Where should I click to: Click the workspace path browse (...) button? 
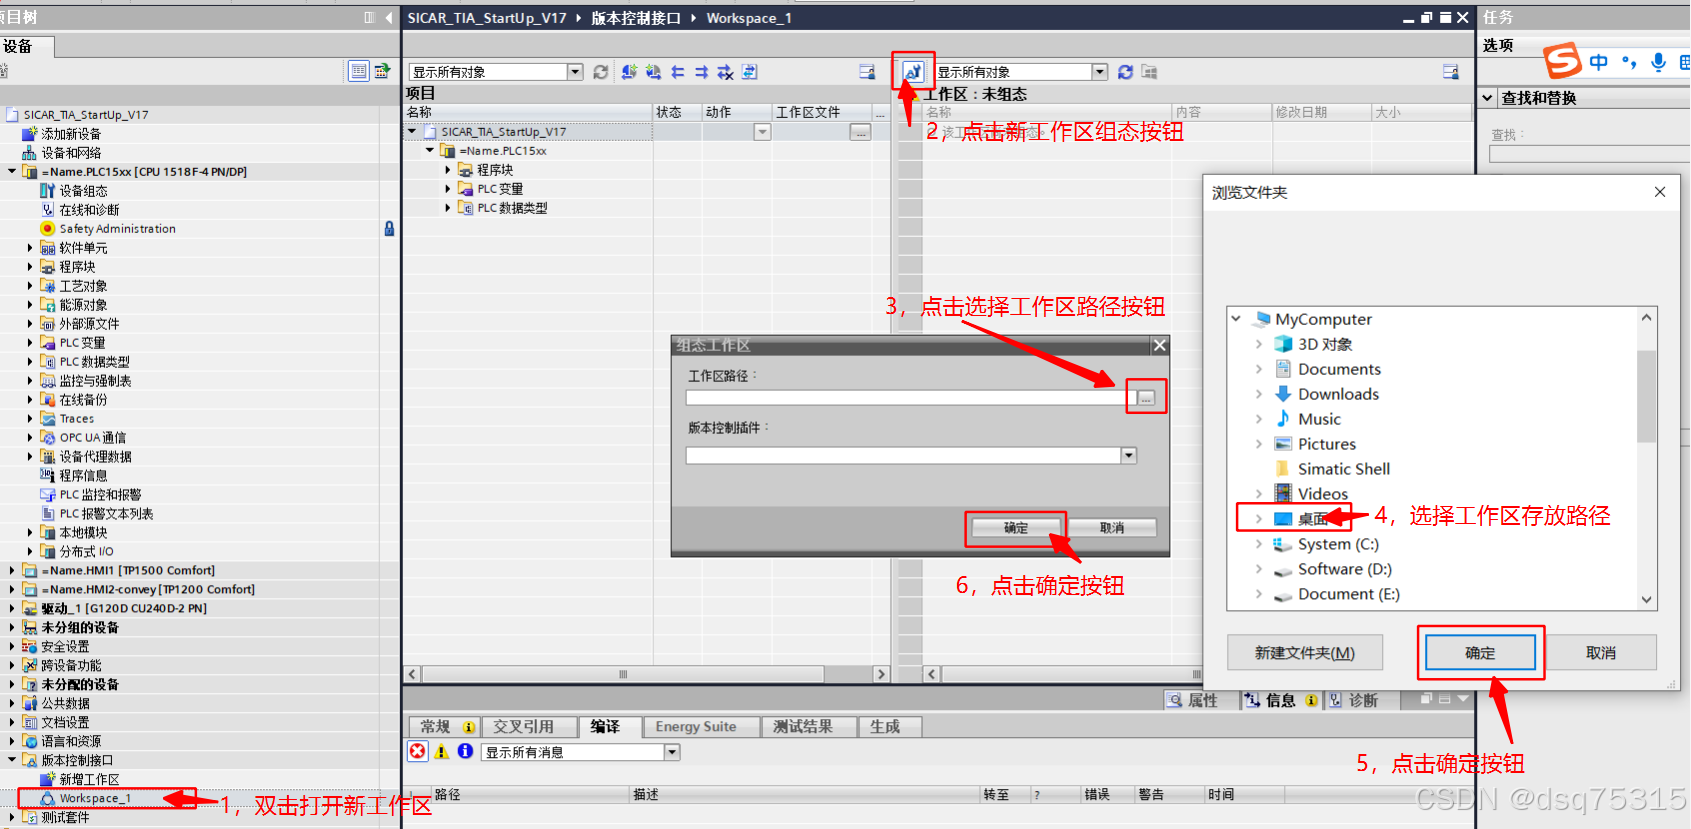[x=1146, y=398]
